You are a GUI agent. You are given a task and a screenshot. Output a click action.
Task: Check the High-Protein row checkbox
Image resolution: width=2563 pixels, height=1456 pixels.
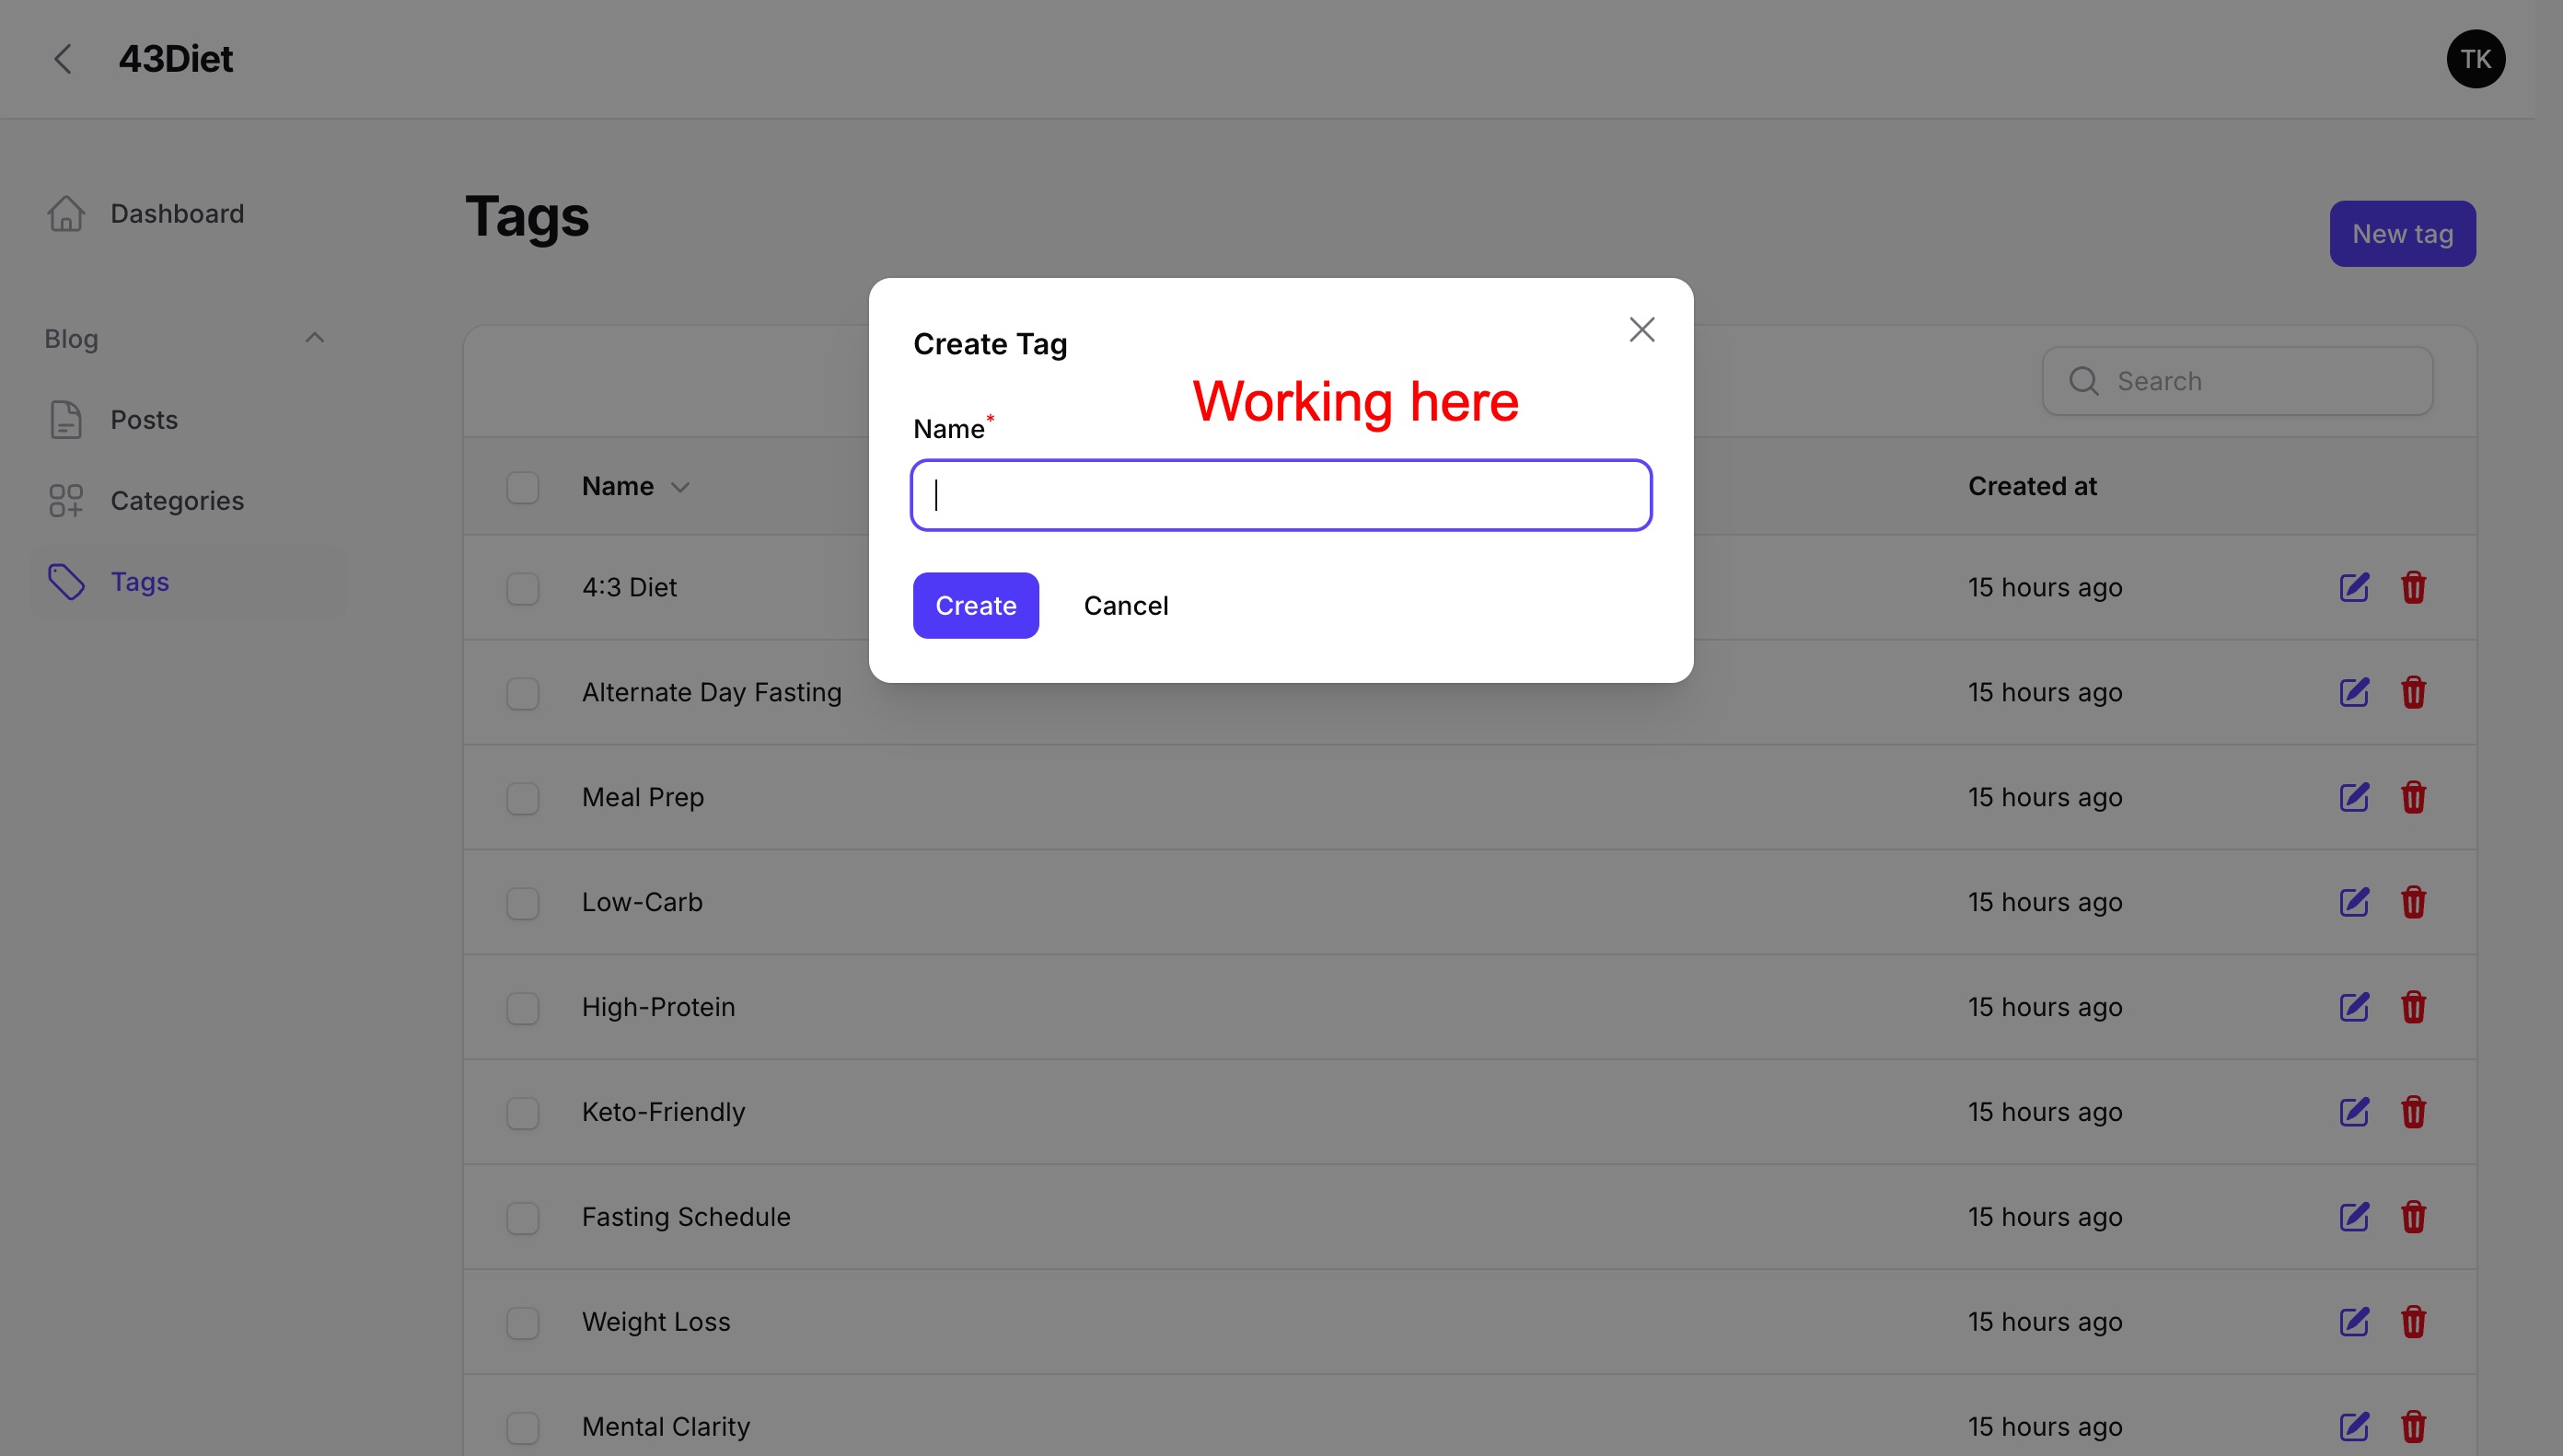523,1008
